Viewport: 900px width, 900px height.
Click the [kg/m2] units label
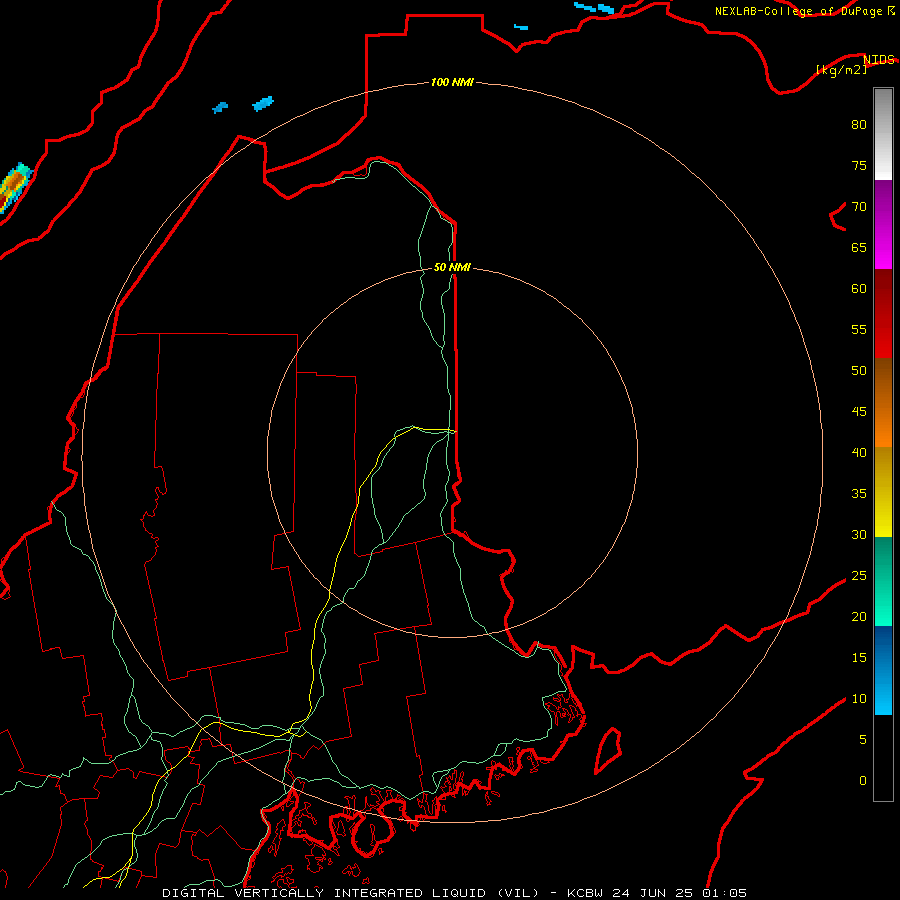tap(841, 70)
